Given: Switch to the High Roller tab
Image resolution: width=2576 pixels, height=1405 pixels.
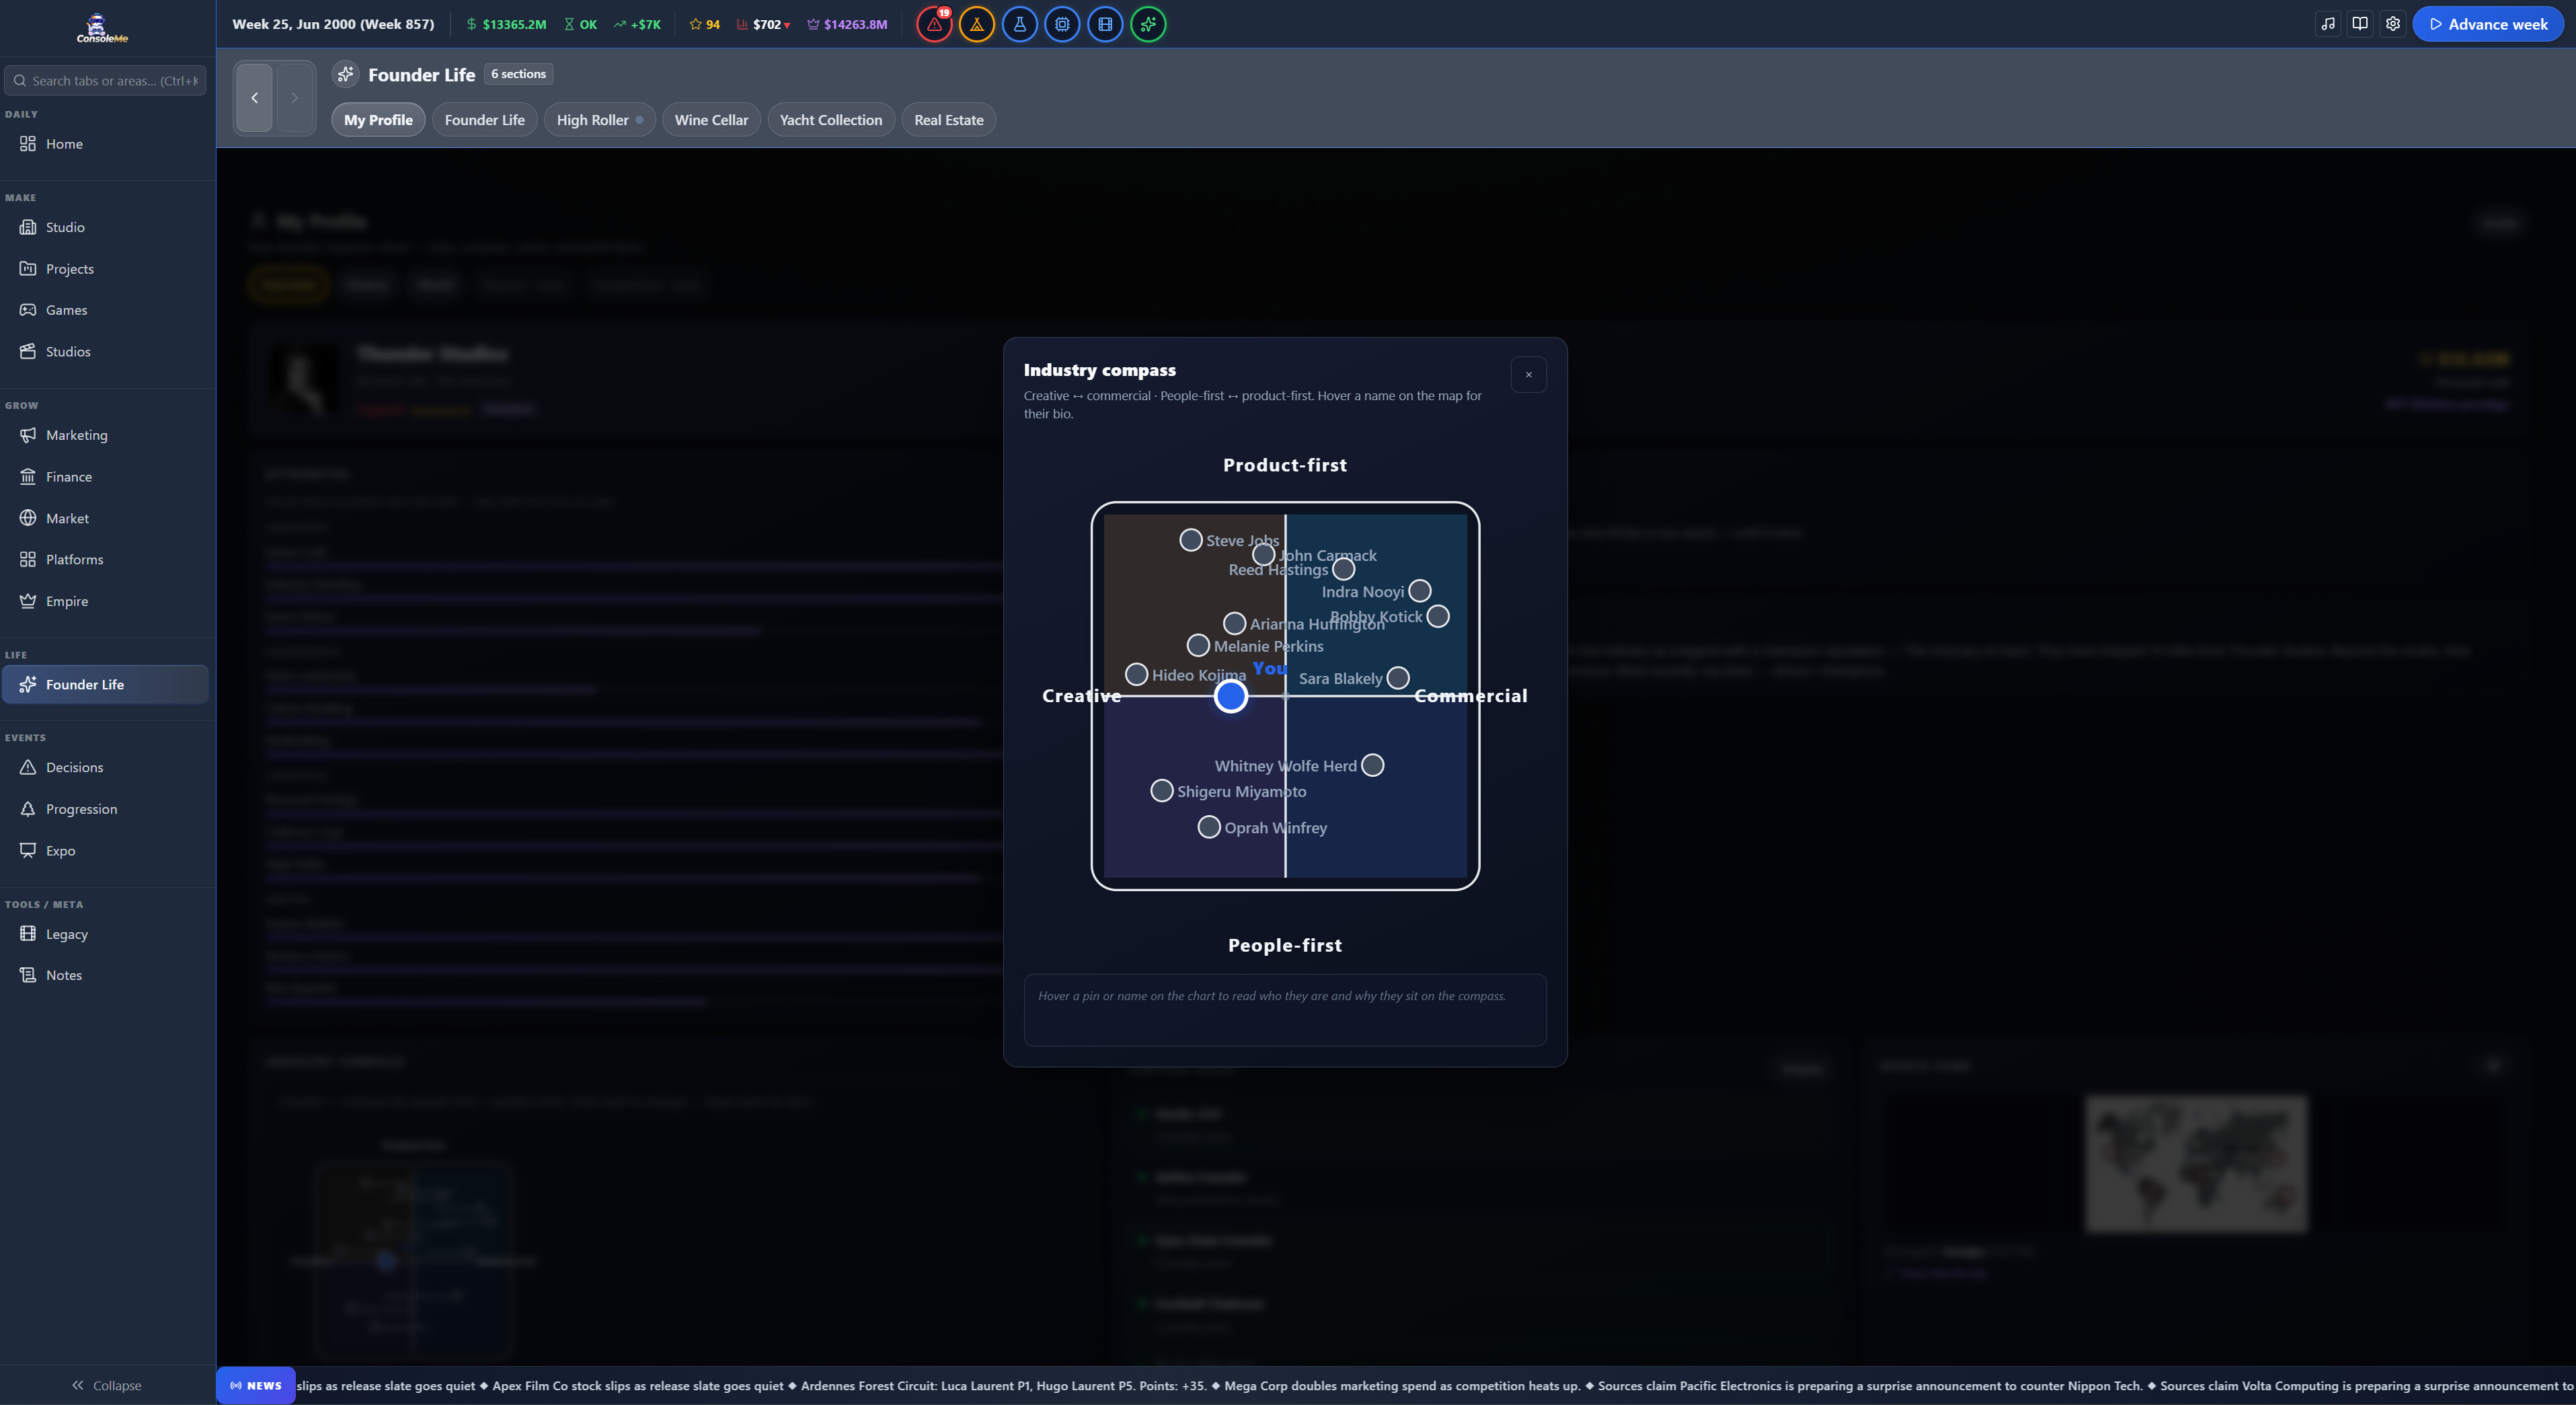Looking at the screenshot, I should [600, 120].
